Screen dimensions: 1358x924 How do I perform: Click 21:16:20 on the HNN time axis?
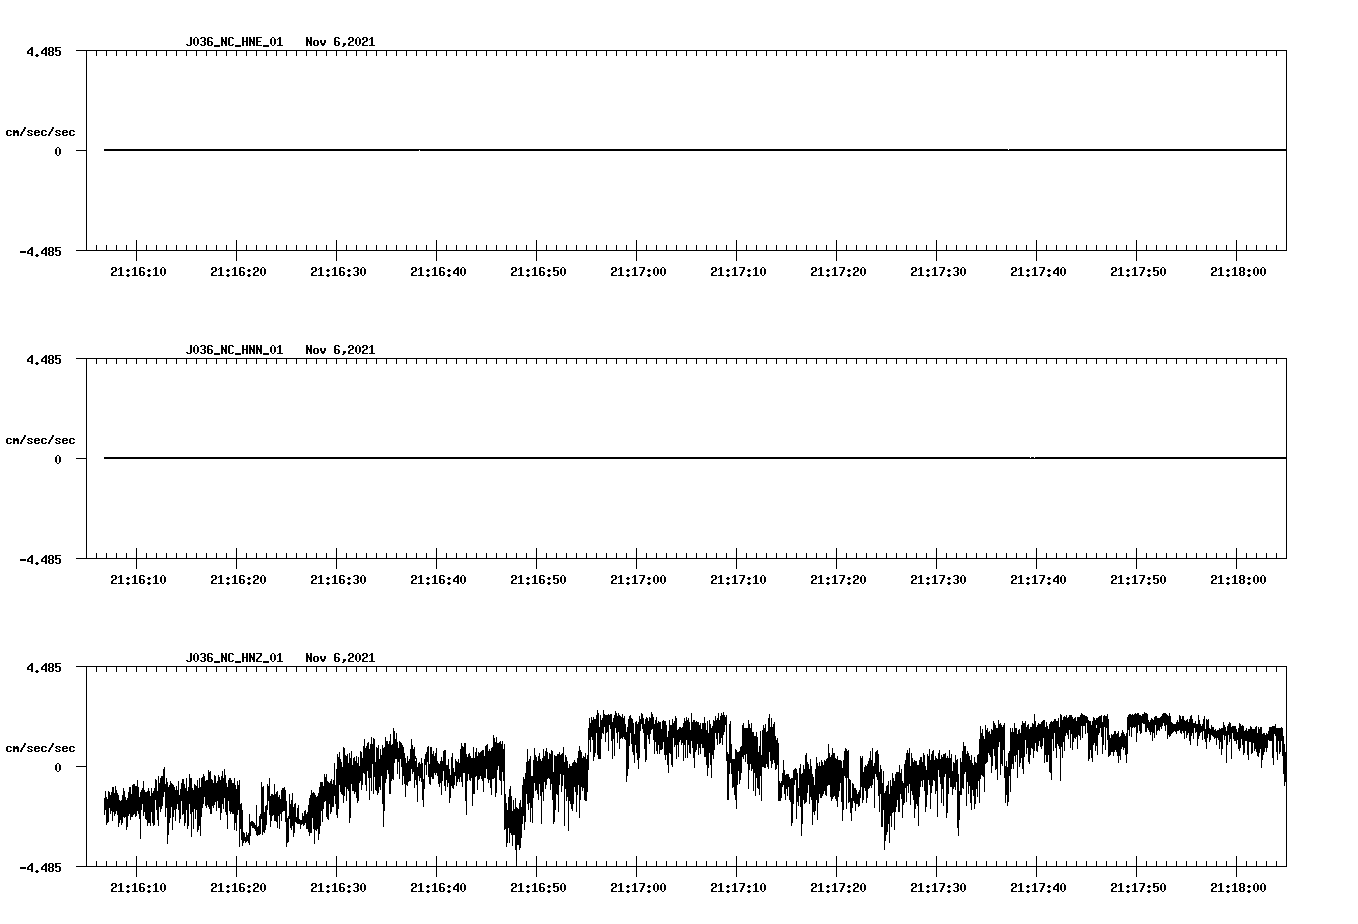point(238,580)
